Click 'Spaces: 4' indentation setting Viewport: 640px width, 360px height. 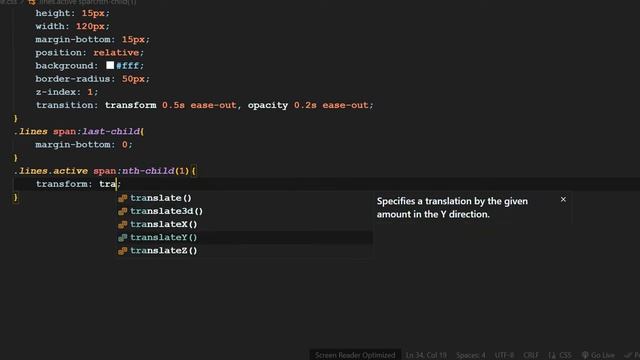(471, 355)
